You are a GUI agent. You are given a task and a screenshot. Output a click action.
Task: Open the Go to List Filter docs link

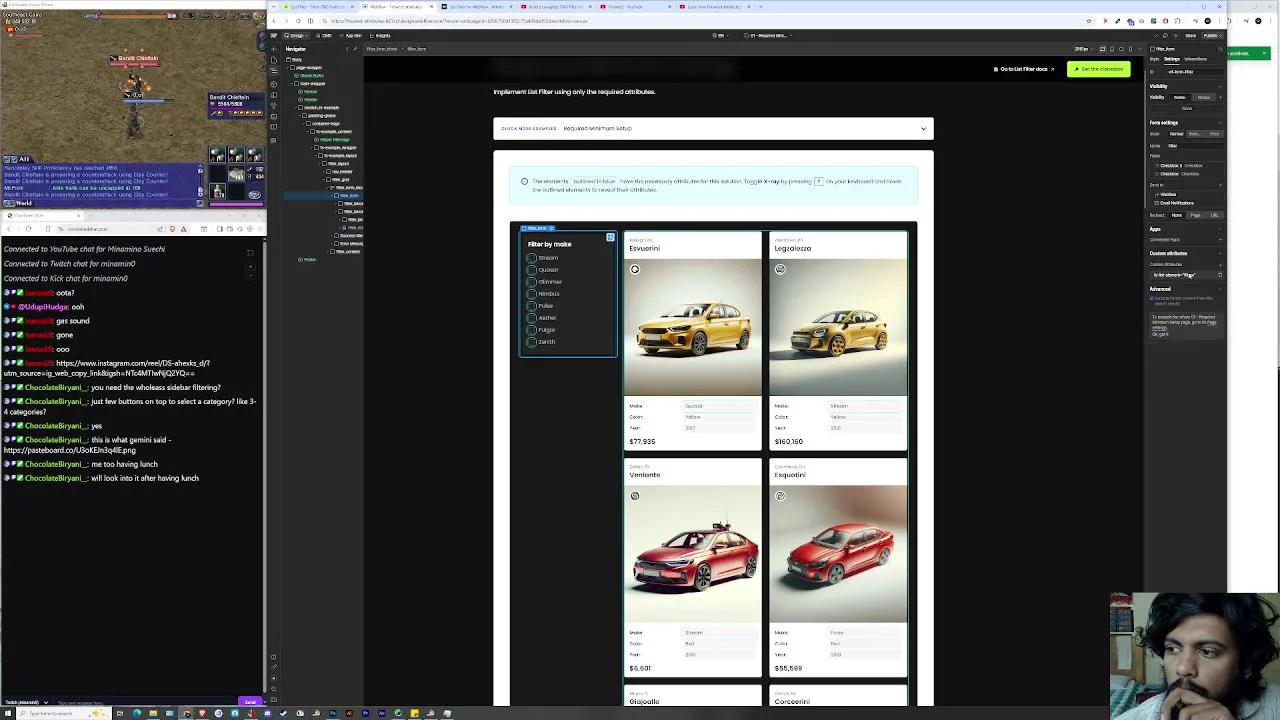point(1024,69)
